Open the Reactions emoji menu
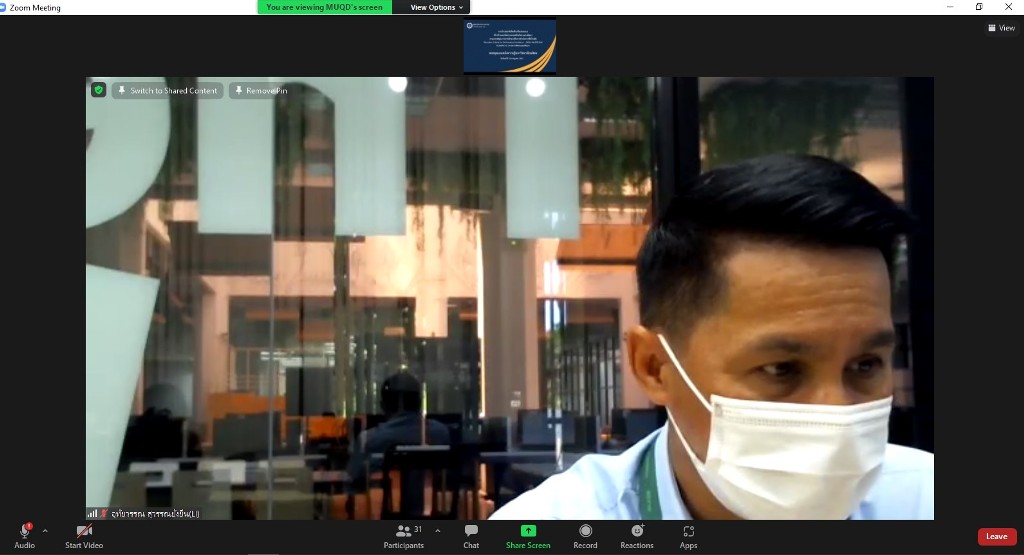 click(x=637, y=531)
